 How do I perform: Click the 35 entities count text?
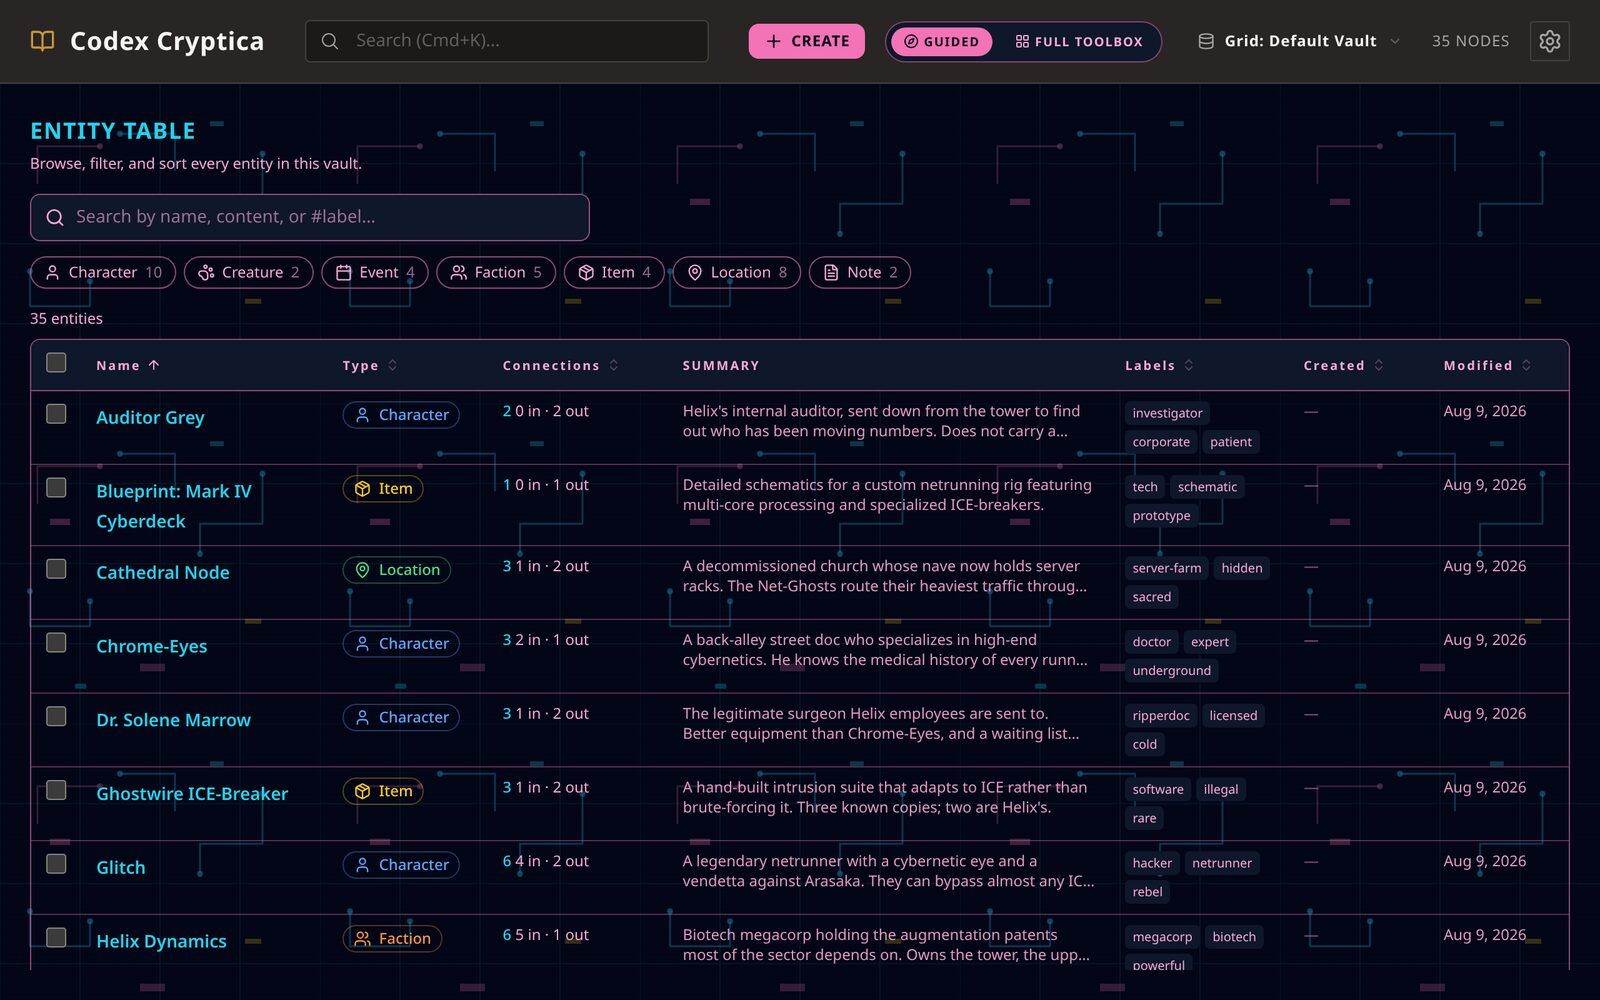(x=66, y=319)
